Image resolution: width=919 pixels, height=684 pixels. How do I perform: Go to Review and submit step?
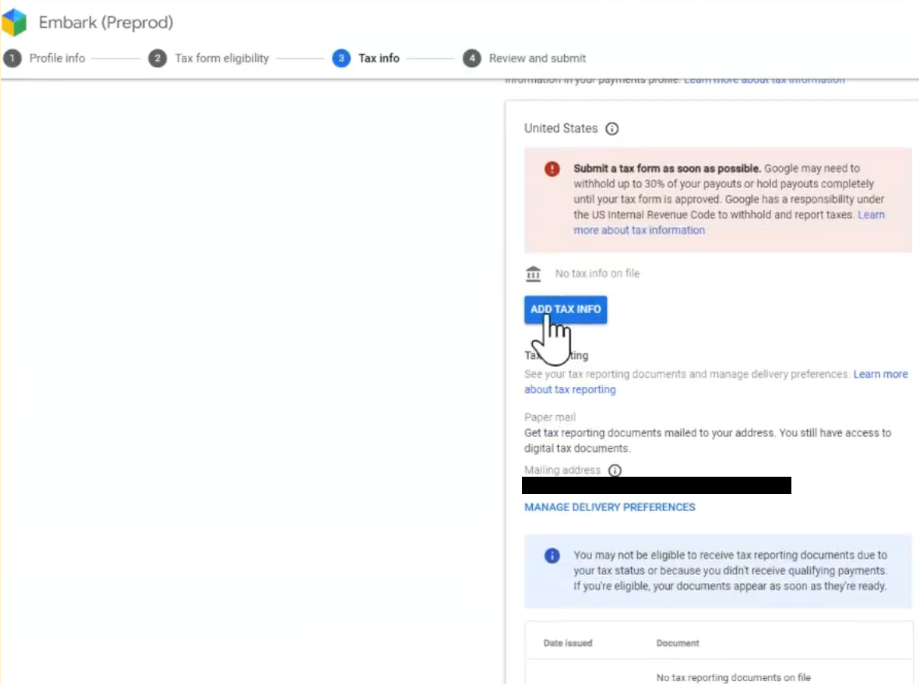point(537,59)
